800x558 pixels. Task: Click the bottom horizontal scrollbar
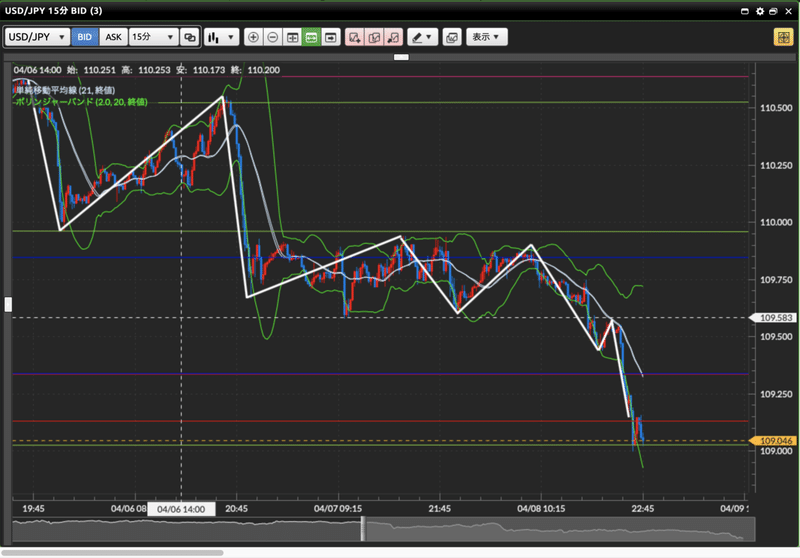[x=113, y=552]
